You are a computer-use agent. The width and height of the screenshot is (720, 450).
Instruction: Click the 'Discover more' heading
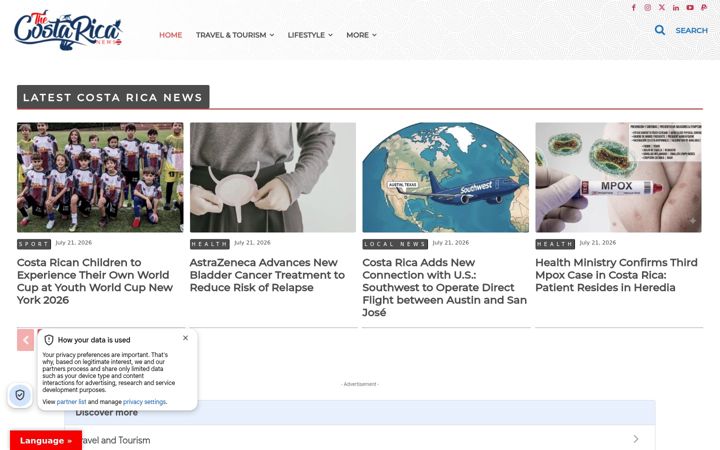click(107, 412)
